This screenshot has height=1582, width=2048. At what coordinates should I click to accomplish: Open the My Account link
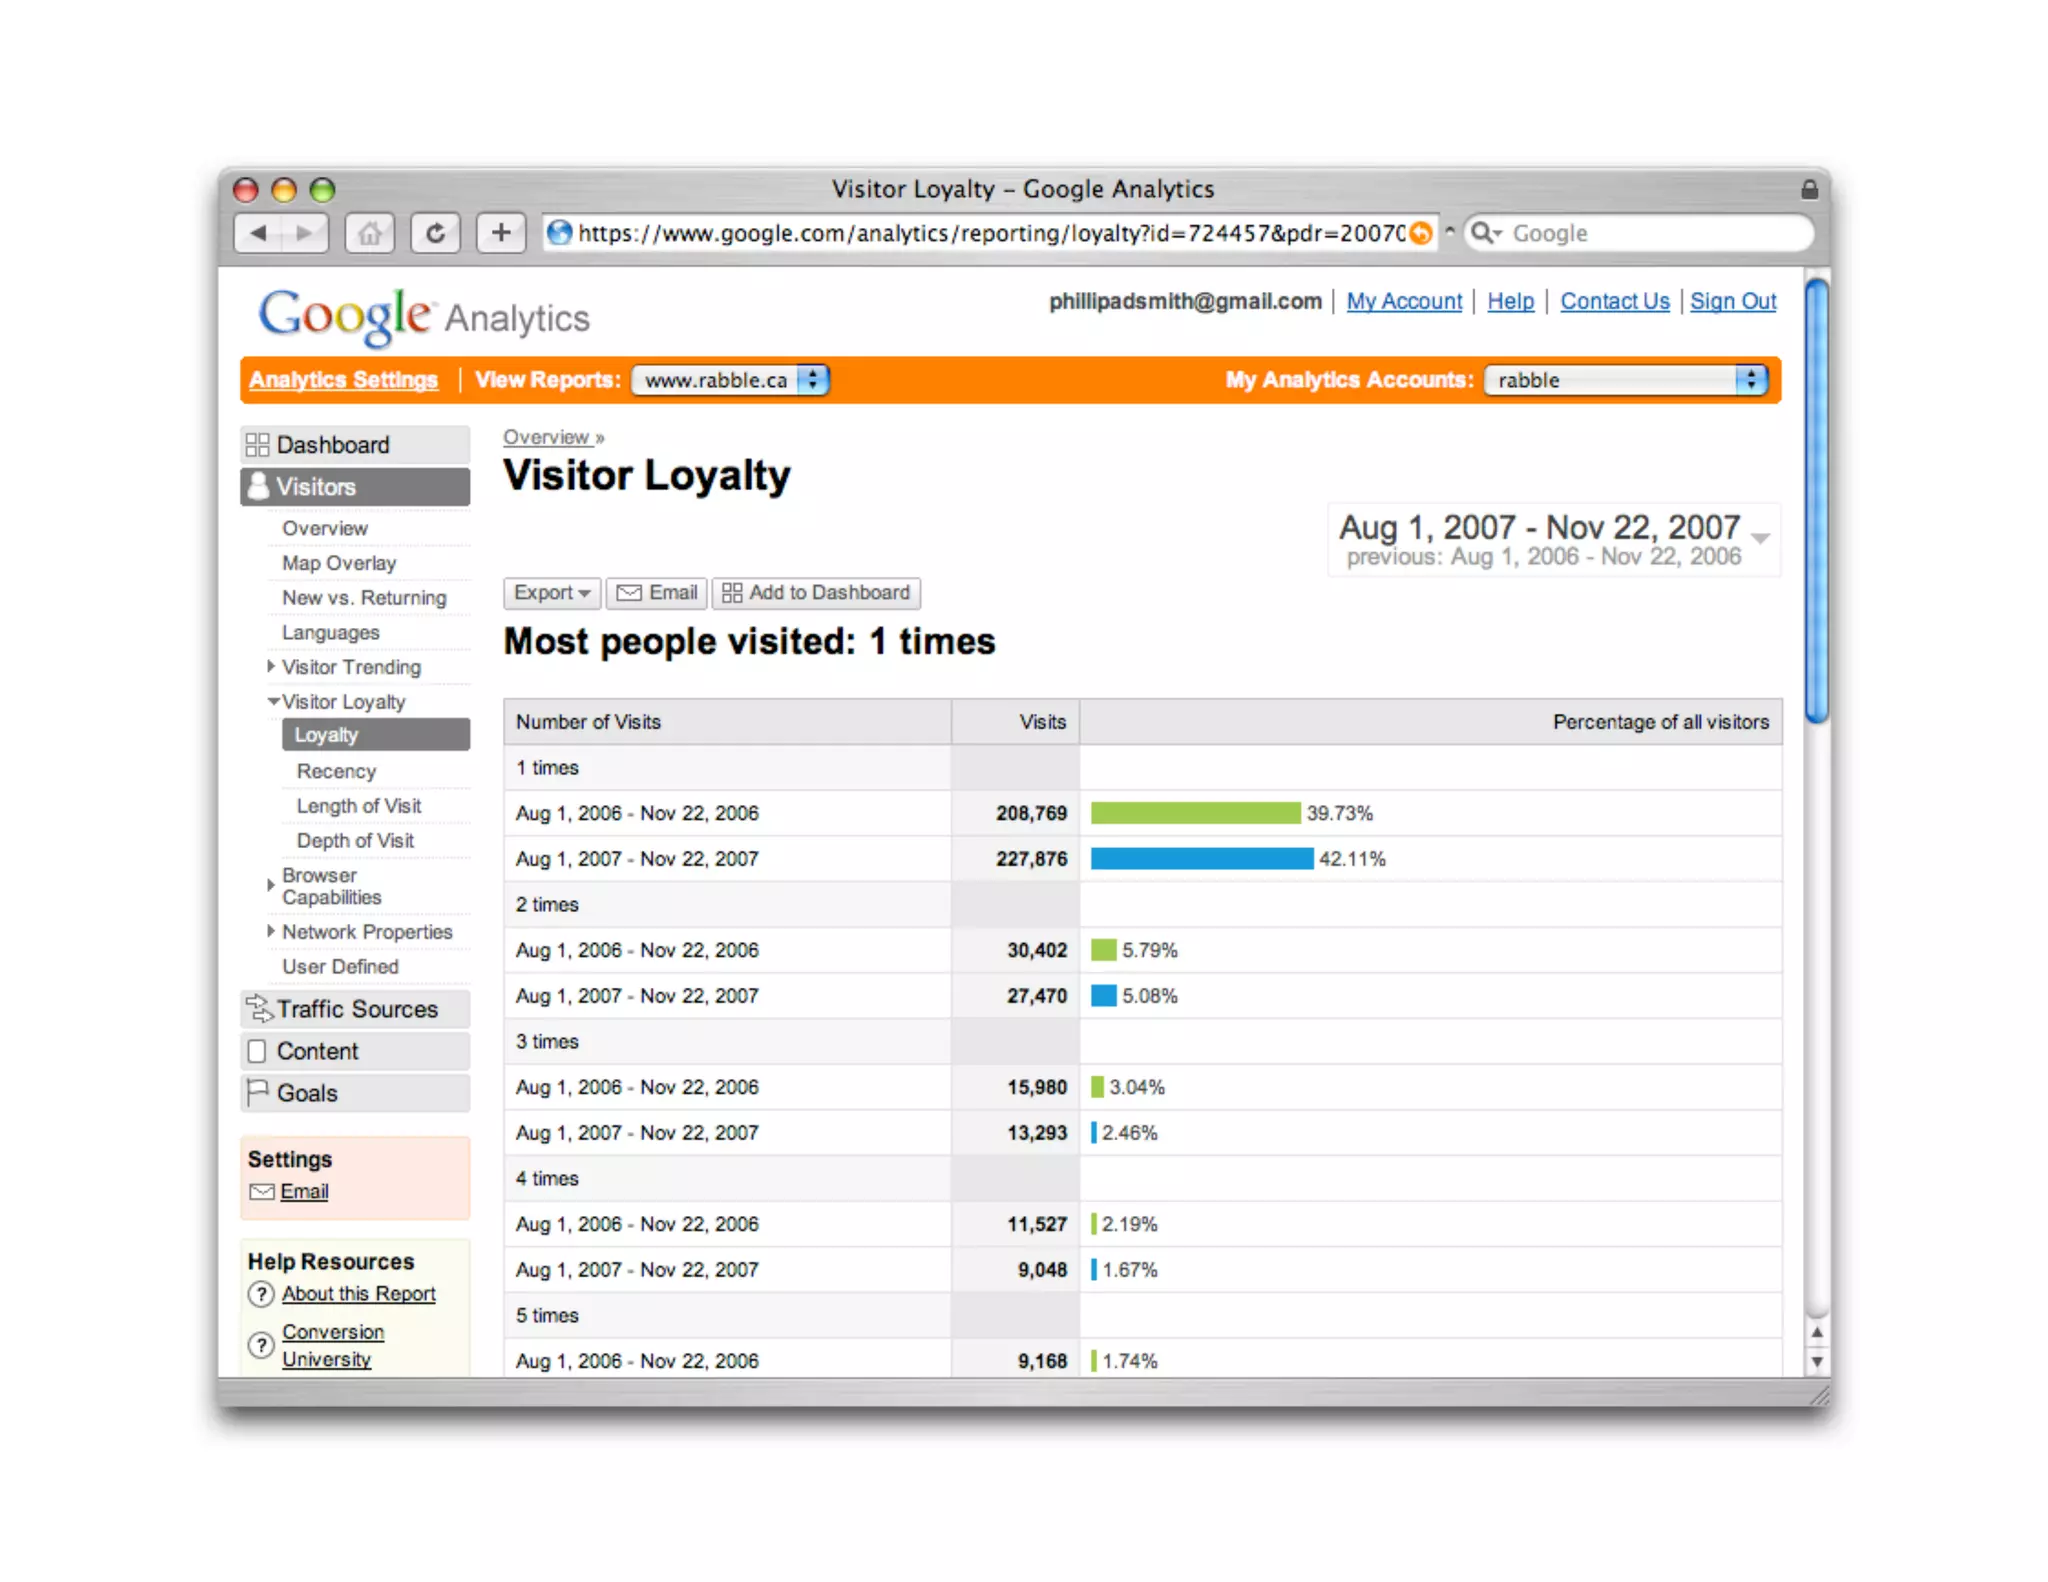[1404, 301]
